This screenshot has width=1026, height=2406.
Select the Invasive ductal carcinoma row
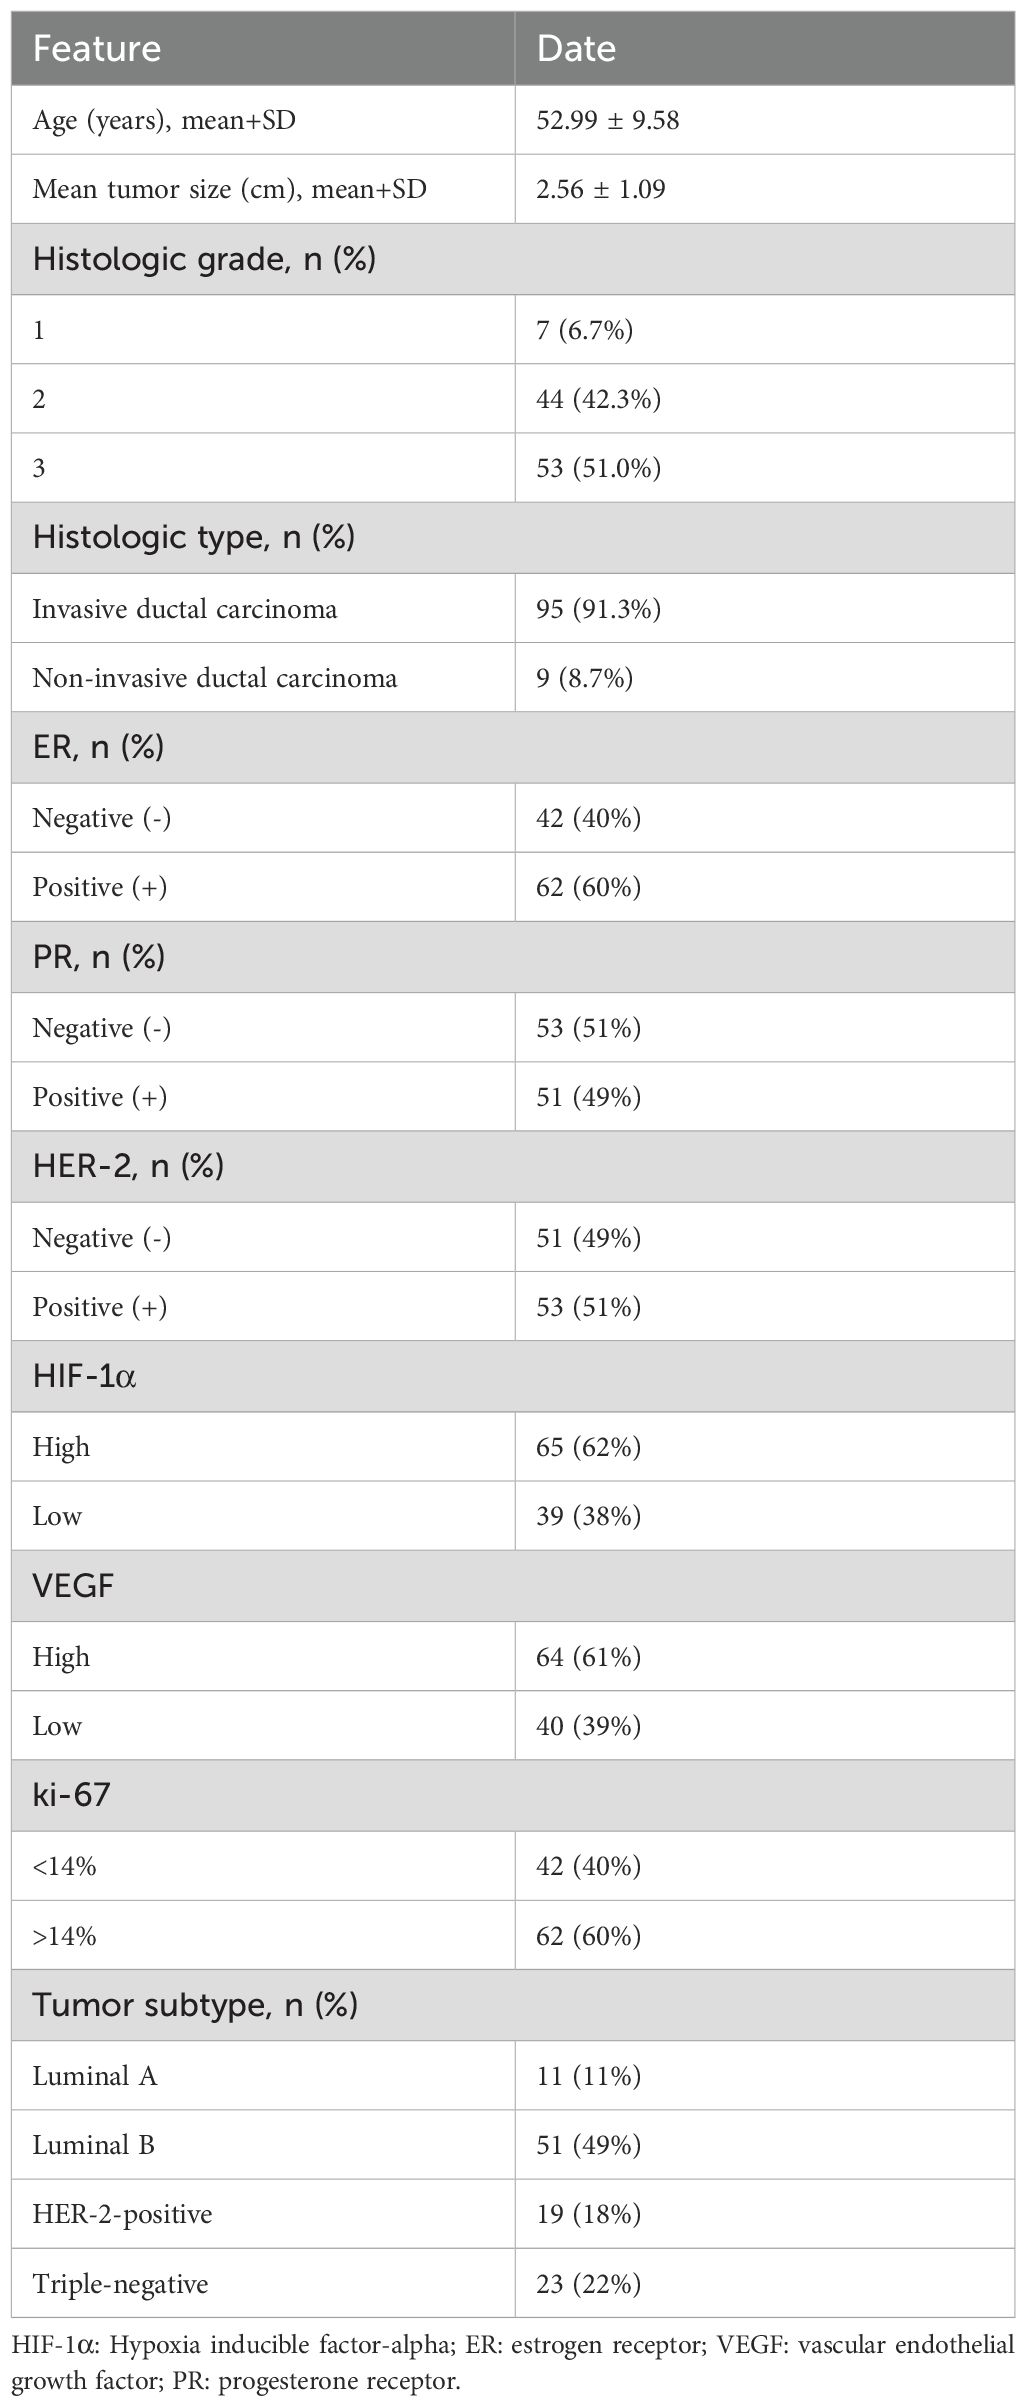coord(185,609)
